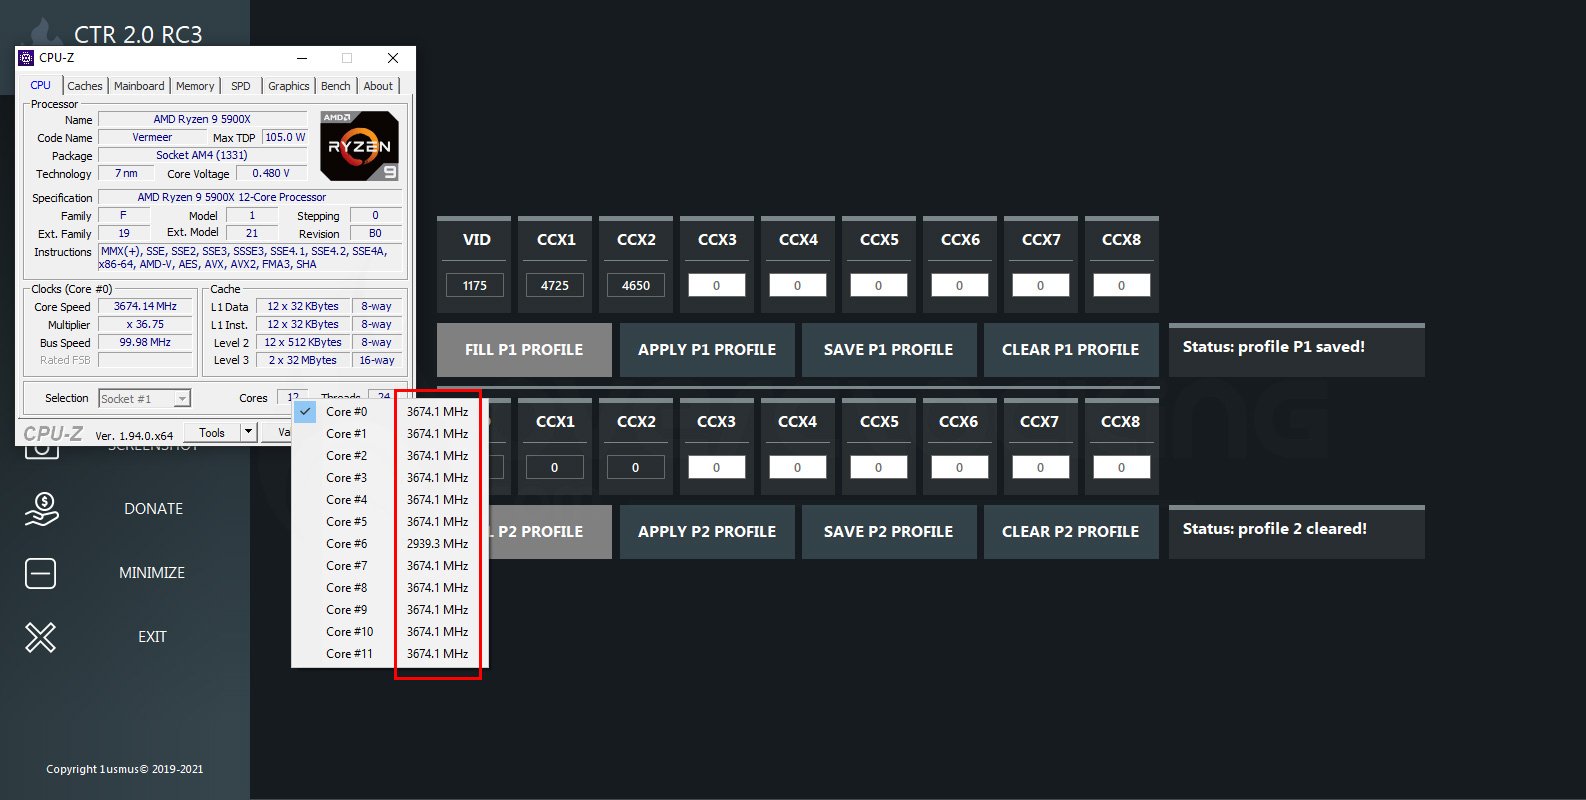Save the P2 profile
1586x800 pixels.
pyautogui.click(x=889, y=532)
